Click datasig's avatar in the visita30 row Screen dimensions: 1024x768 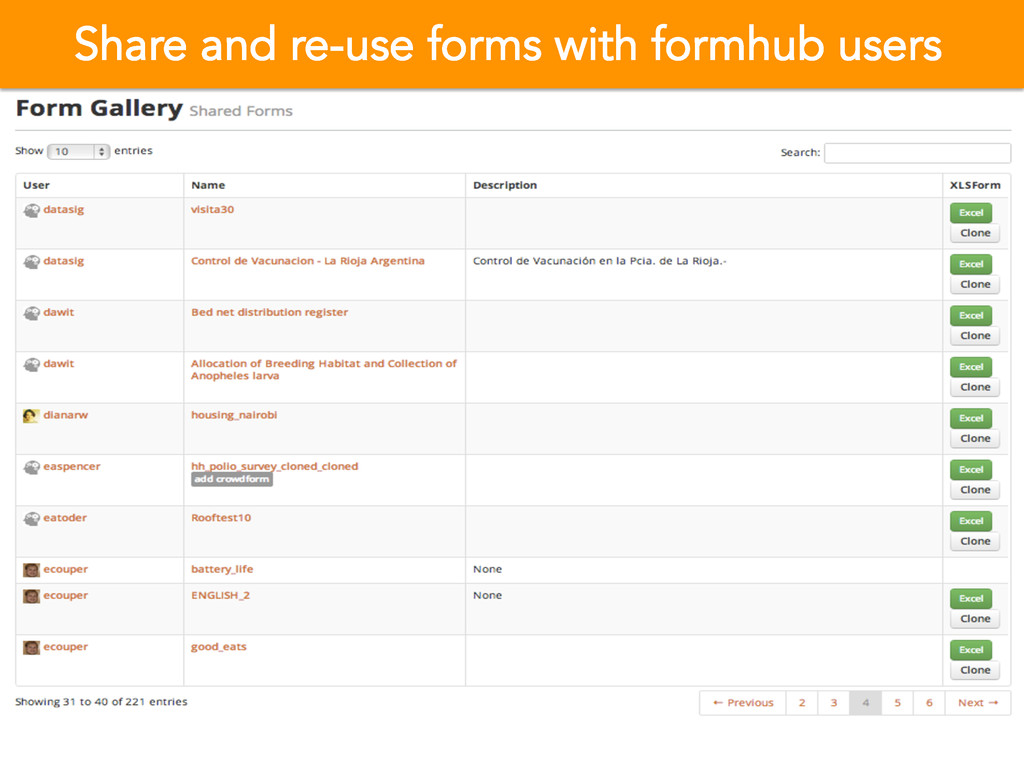[31, 211]
